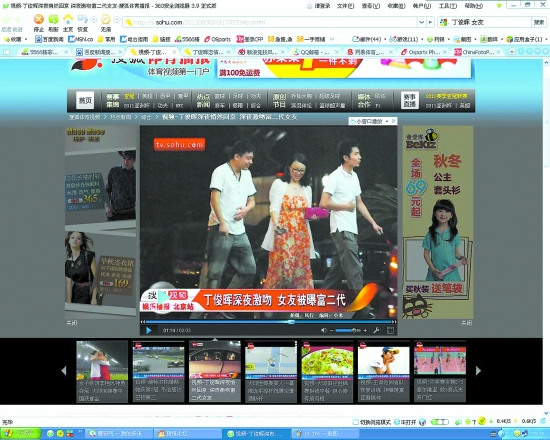The image size is (550, 440).
Task: Click the homepage button in the site navigation
Action: click(85, 100)
